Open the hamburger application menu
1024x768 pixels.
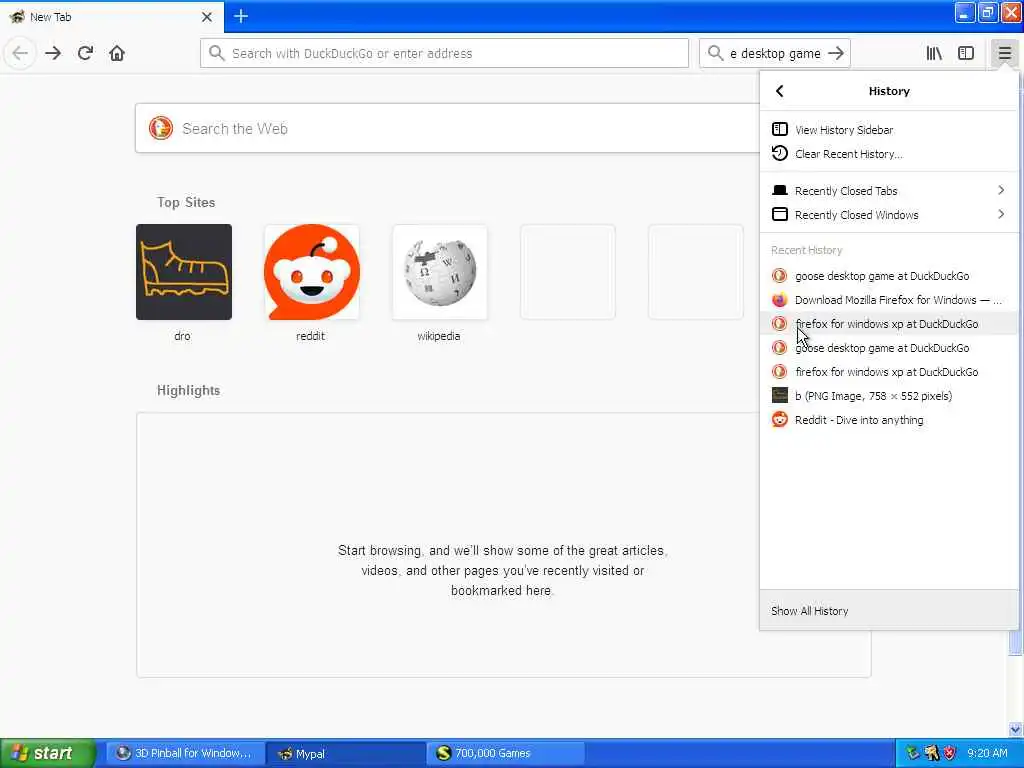[x=1004, y=53]
